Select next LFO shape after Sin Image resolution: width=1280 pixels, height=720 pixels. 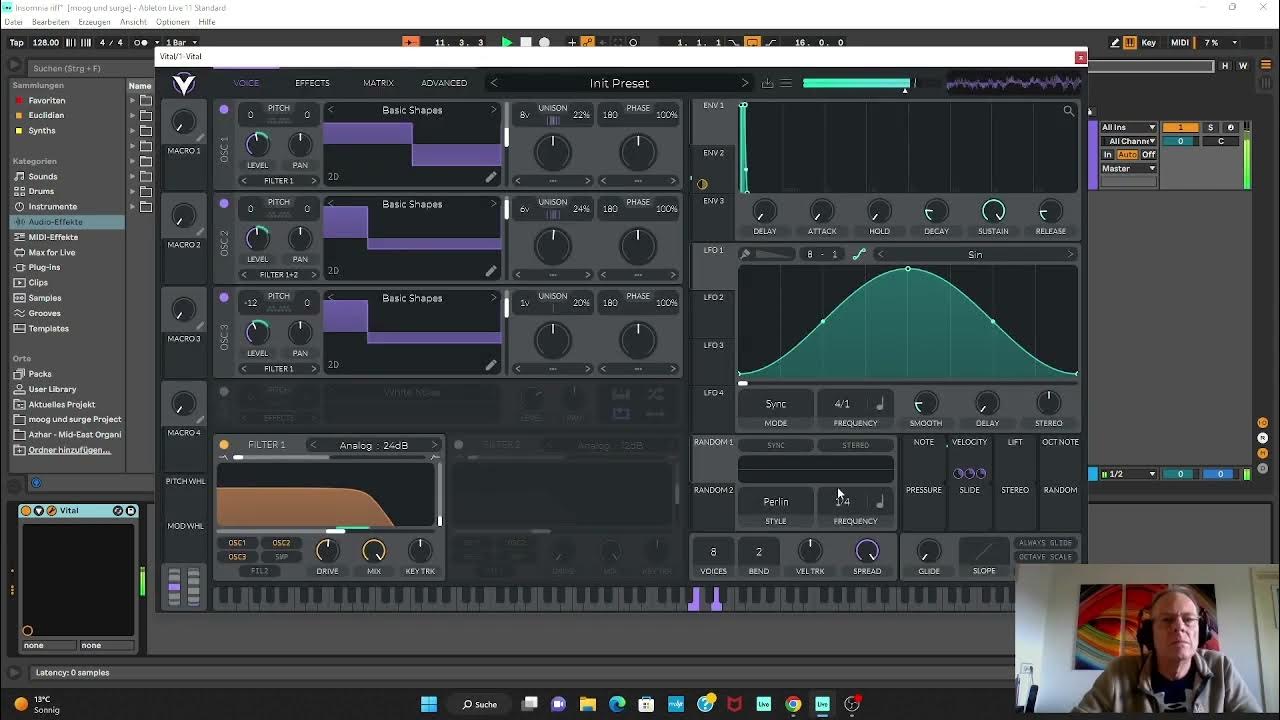coord(1069,254)
